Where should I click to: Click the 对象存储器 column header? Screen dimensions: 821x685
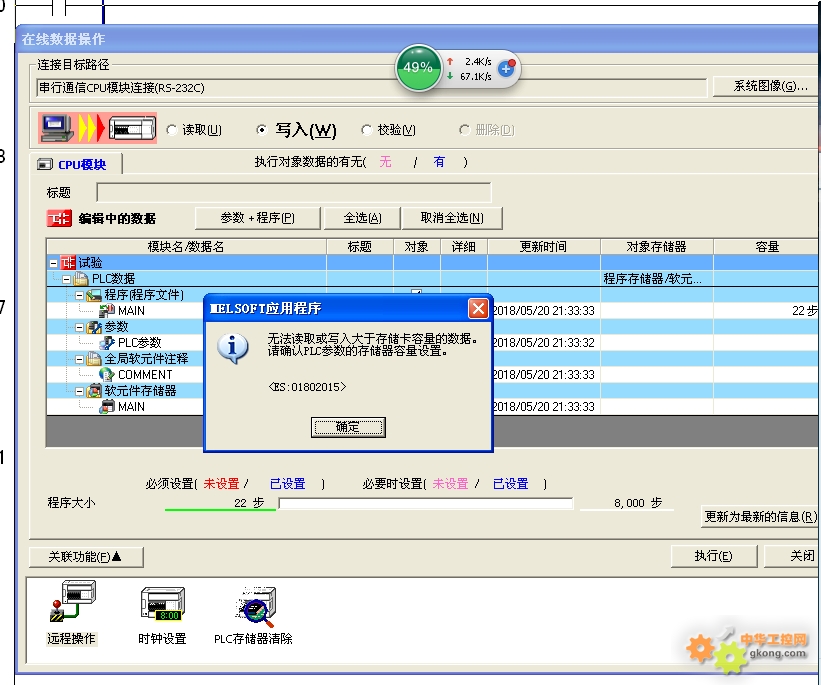point(656,246)
